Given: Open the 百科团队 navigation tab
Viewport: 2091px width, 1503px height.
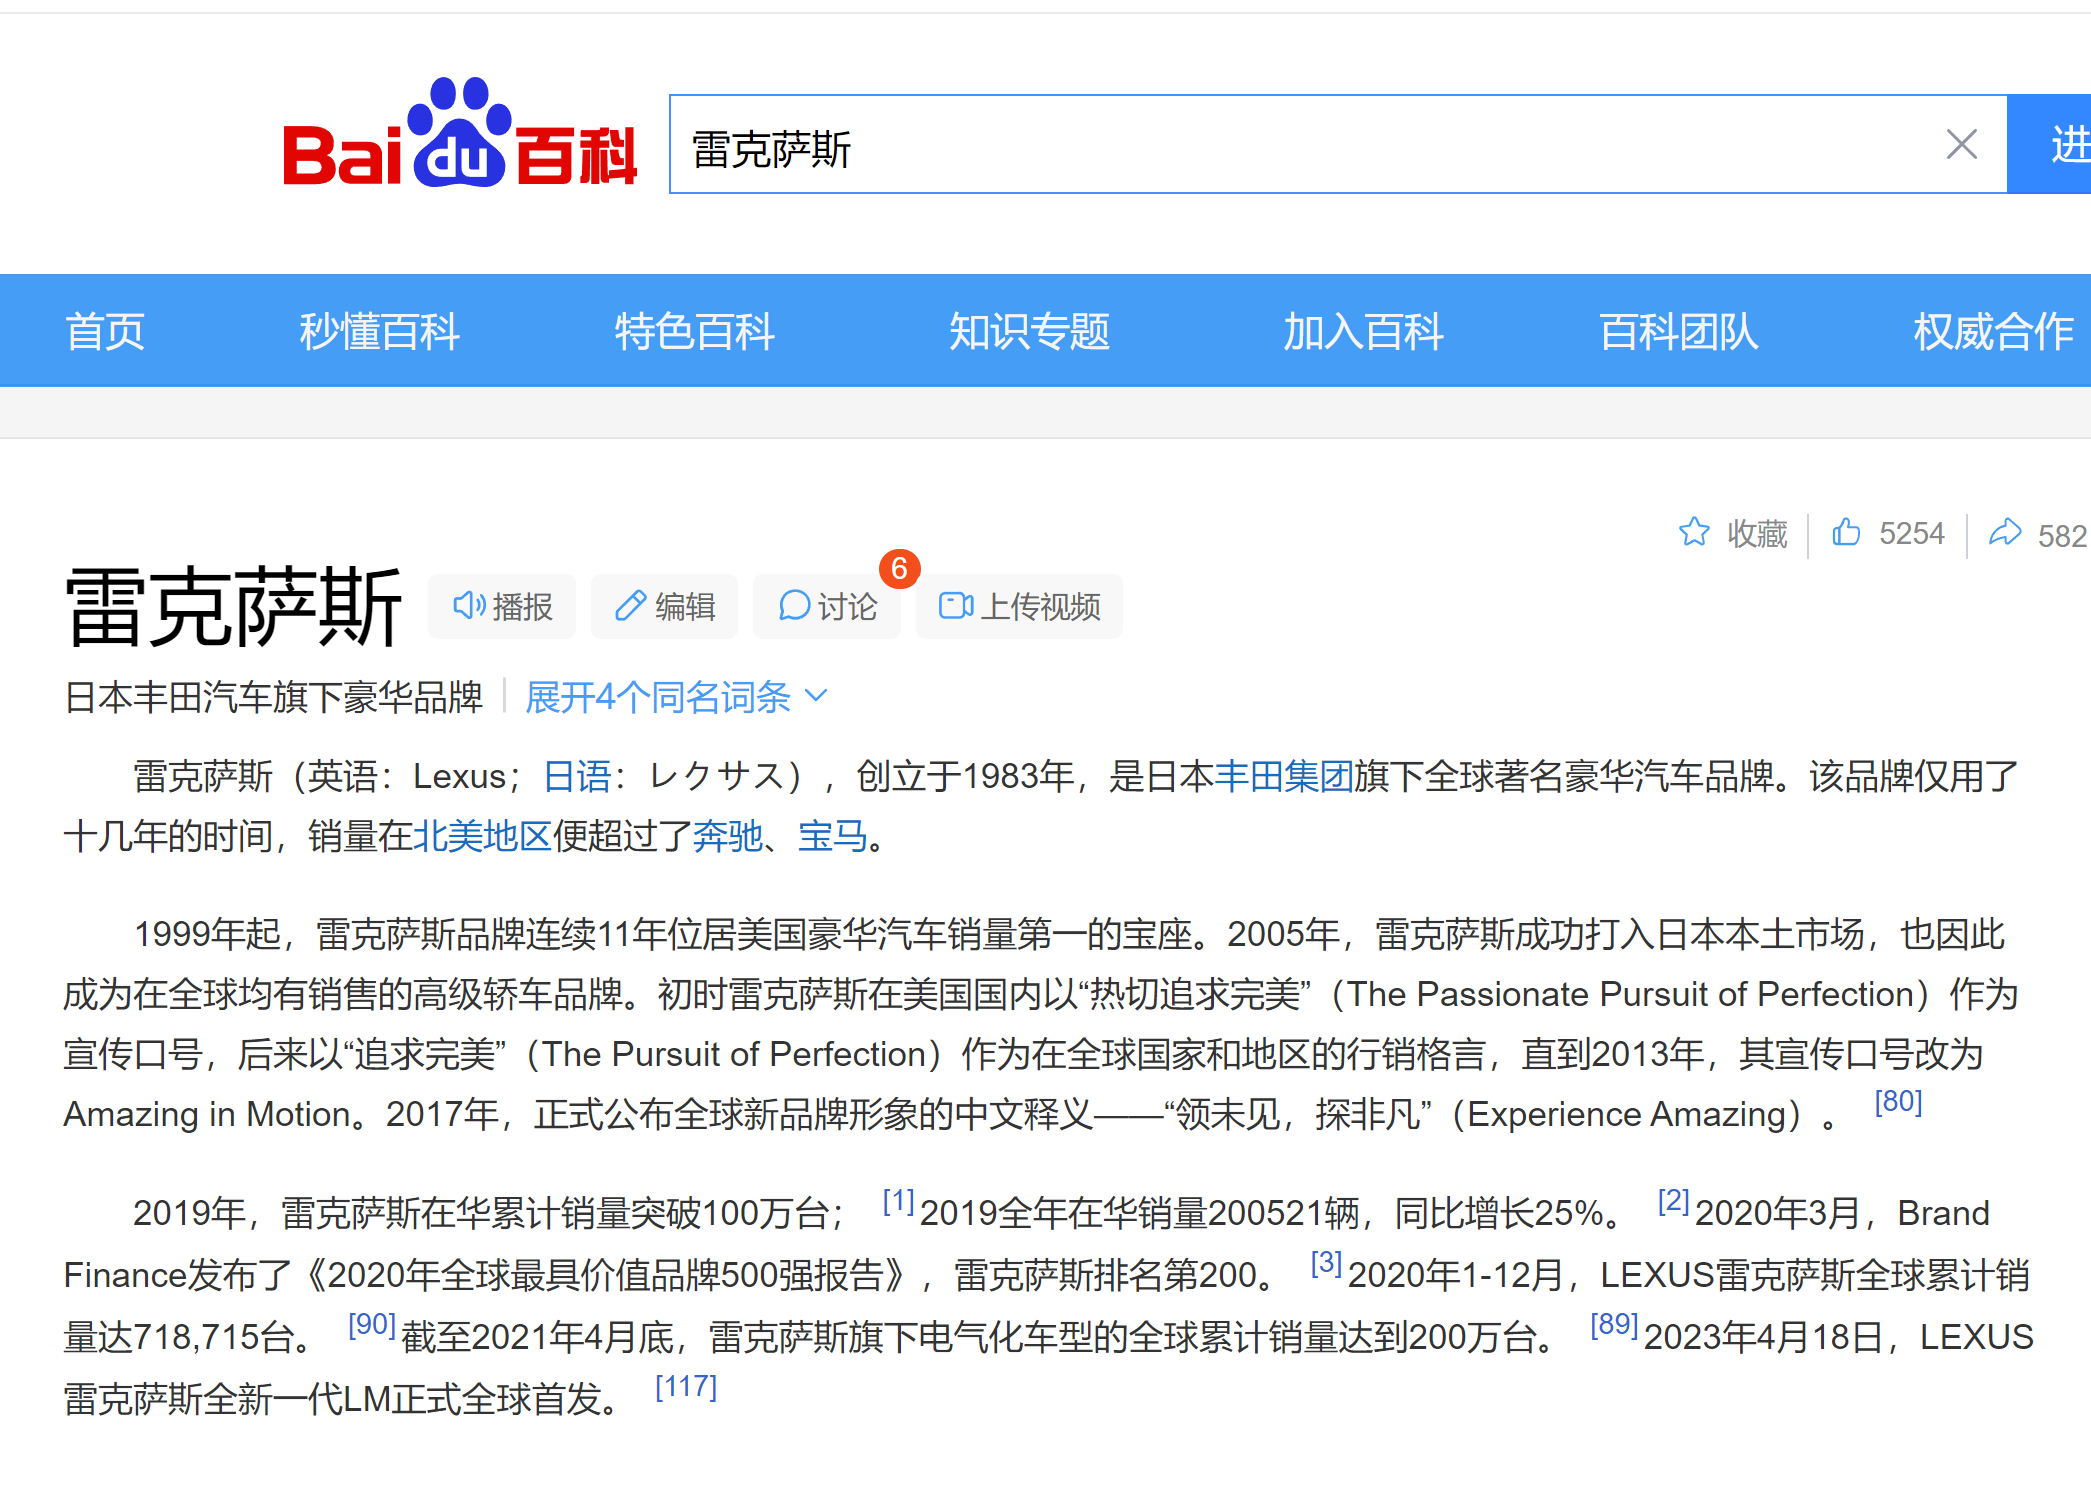Looking at the screenshot, I should [1678, 332].
